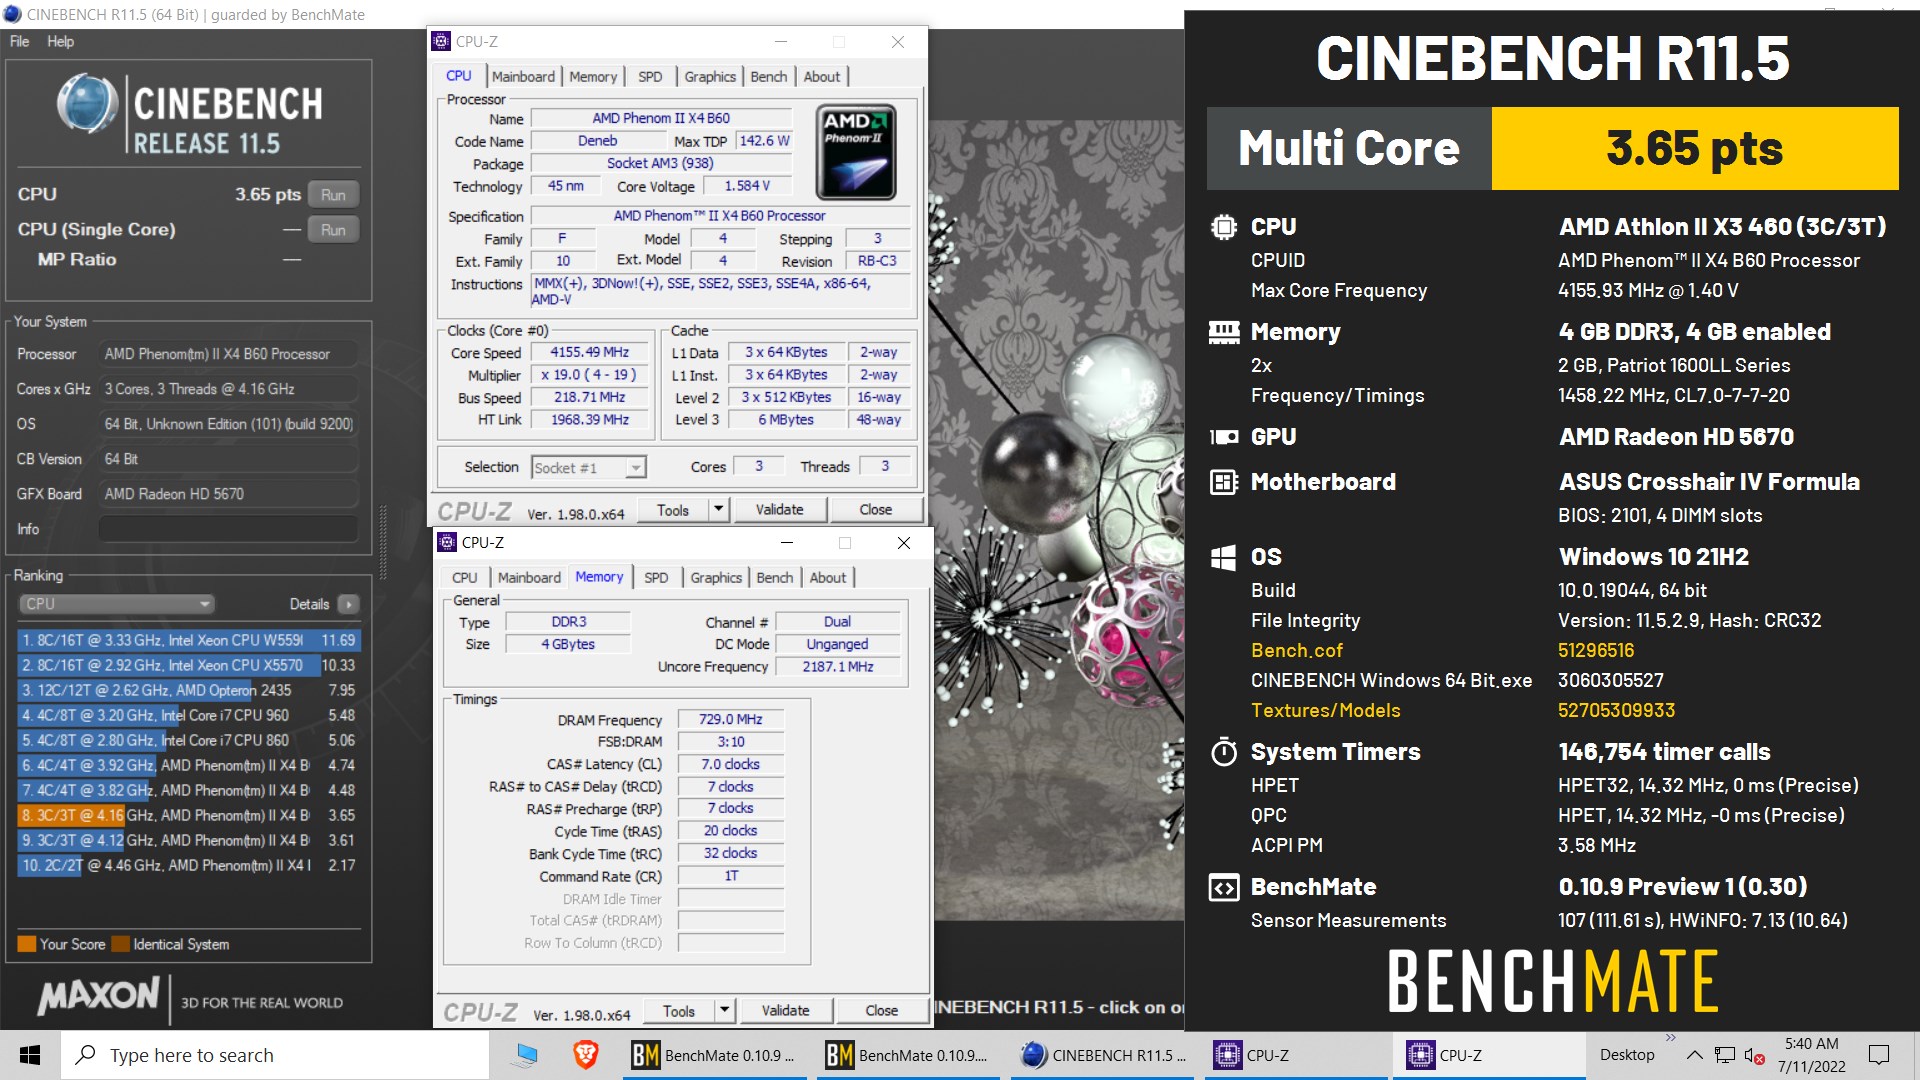Open the Cinebench File menu
Image resolution: width=1920 pixels, height=1080 pixels.
click(20, 42)
